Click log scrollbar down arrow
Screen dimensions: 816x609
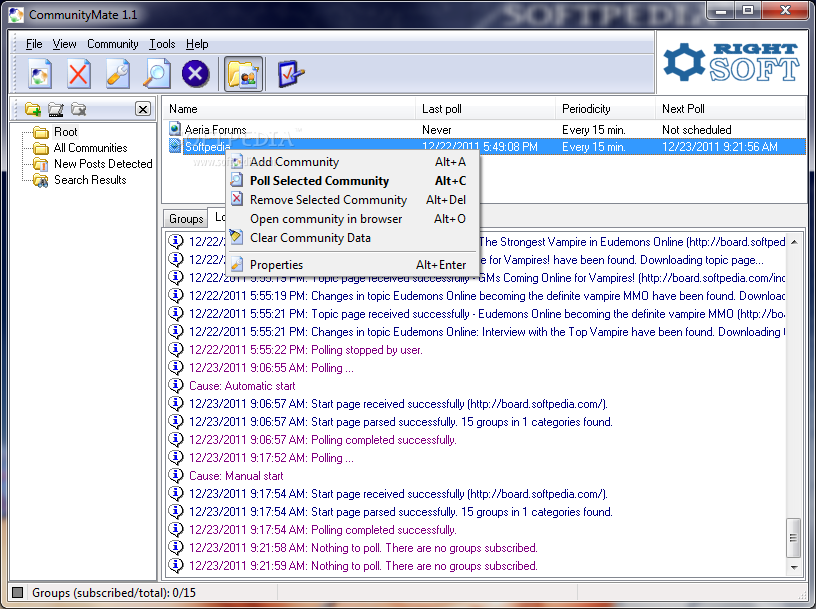pyautogui.click(x=794, y=567)
